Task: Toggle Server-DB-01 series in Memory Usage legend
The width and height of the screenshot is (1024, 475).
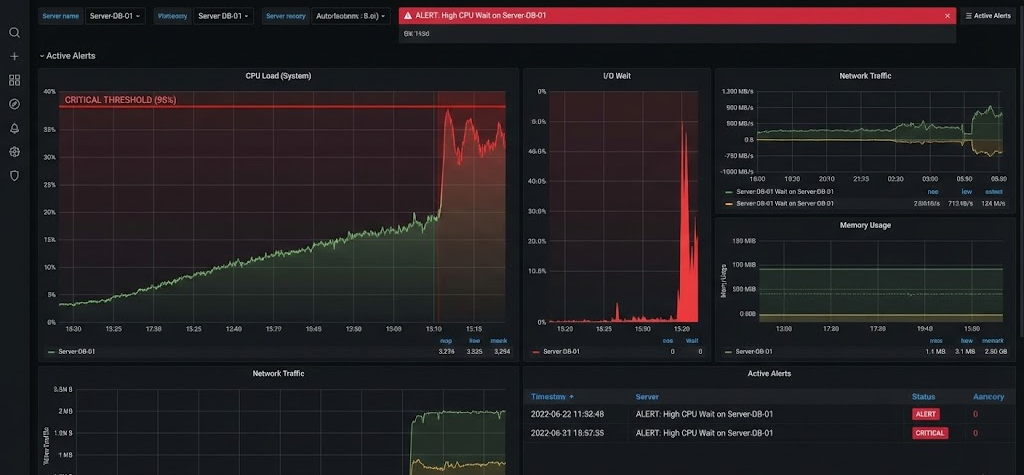Action: [755, 352]
